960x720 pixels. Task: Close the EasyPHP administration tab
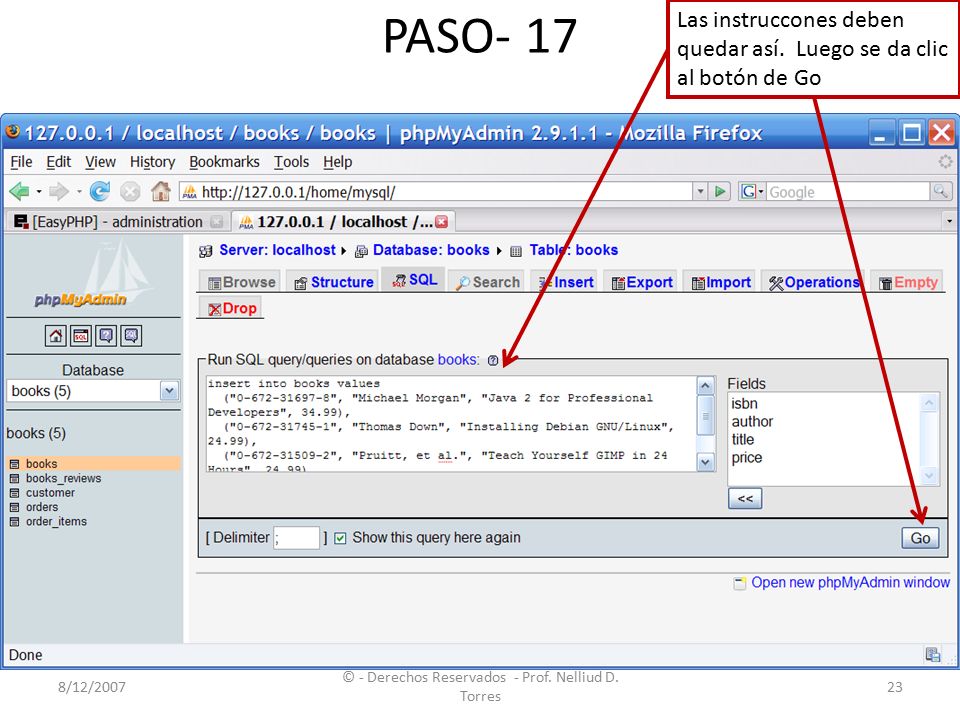tap(216, 222)
